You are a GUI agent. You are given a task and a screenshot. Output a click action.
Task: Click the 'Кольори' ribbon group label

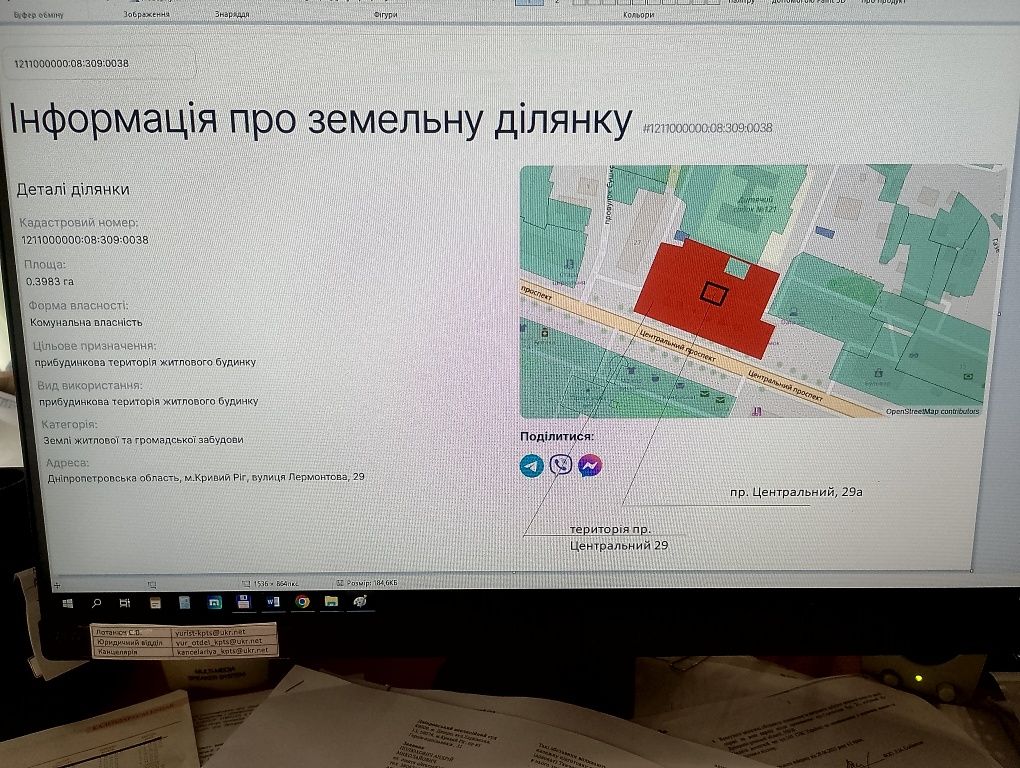(638, 14)
